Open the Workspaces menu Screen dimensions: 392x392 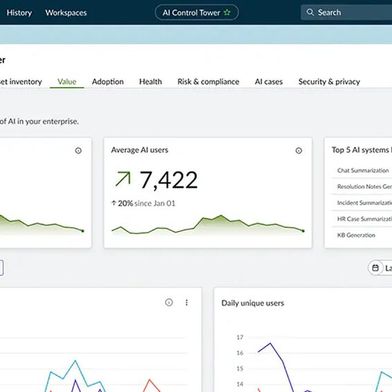66,13
